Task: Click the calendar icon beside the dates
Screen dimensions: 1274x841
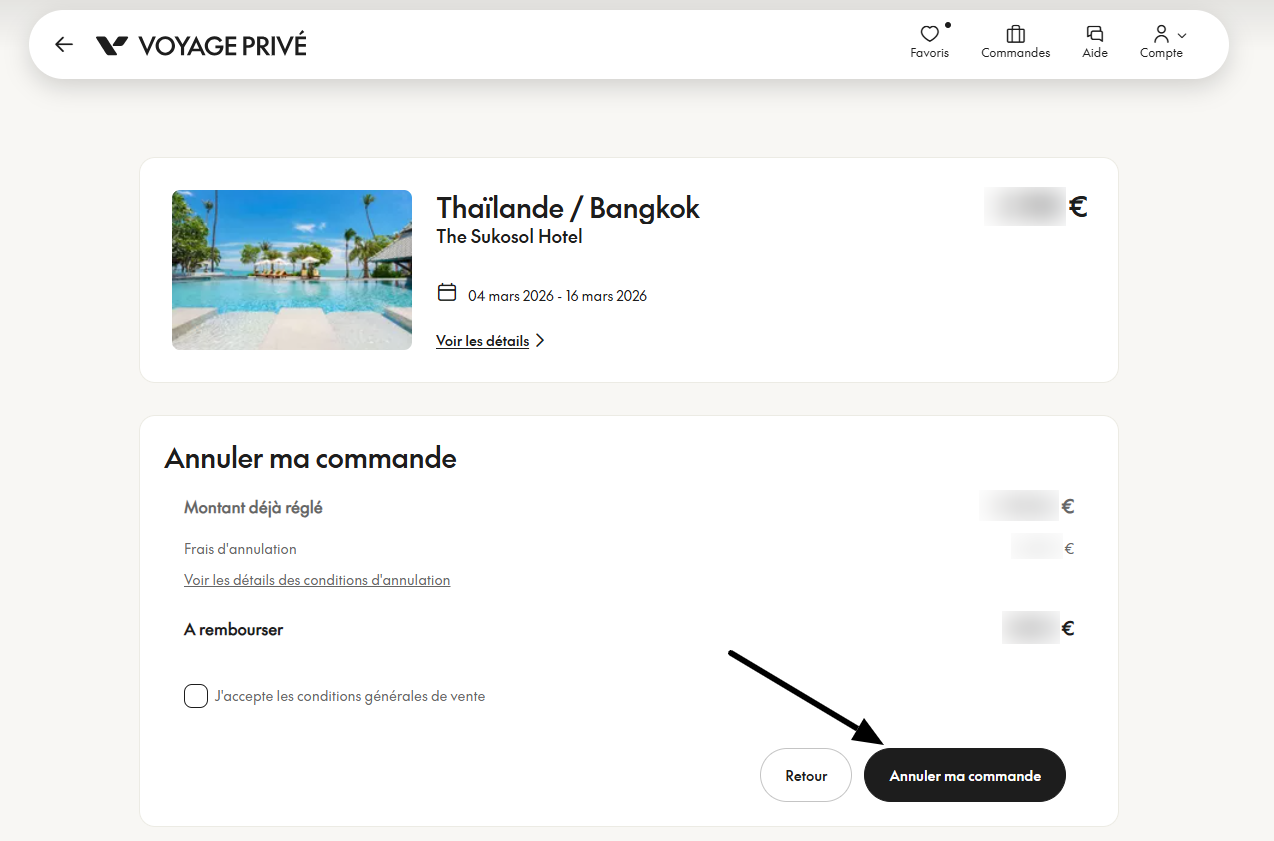Action: coord(447,293)
